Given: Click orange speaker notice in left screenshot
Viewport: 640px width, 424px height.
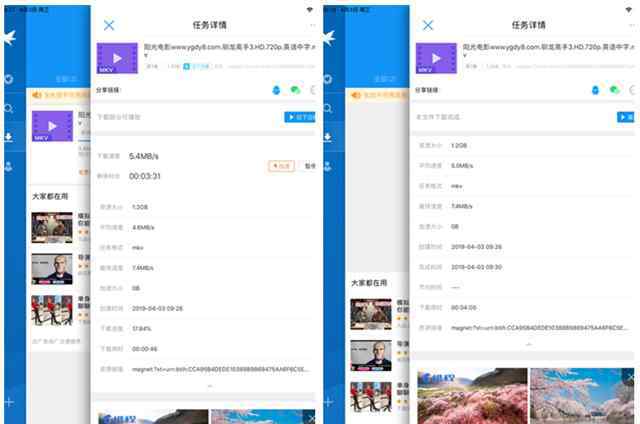Looking at the screenshot, I should coord(37,95).
